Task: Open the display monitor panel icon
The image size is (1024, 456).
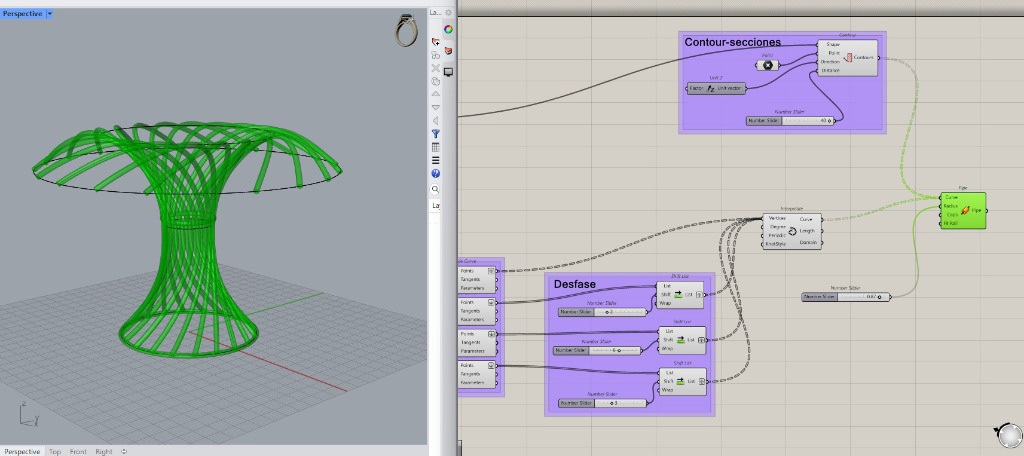Action: click(x=449, y=71)
